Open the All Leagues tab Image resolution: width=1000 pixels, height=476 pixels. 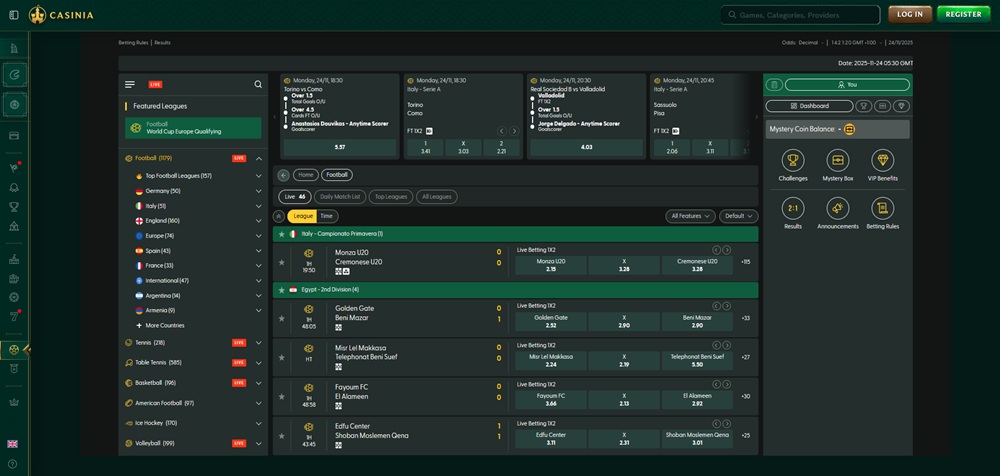[437, 197]
